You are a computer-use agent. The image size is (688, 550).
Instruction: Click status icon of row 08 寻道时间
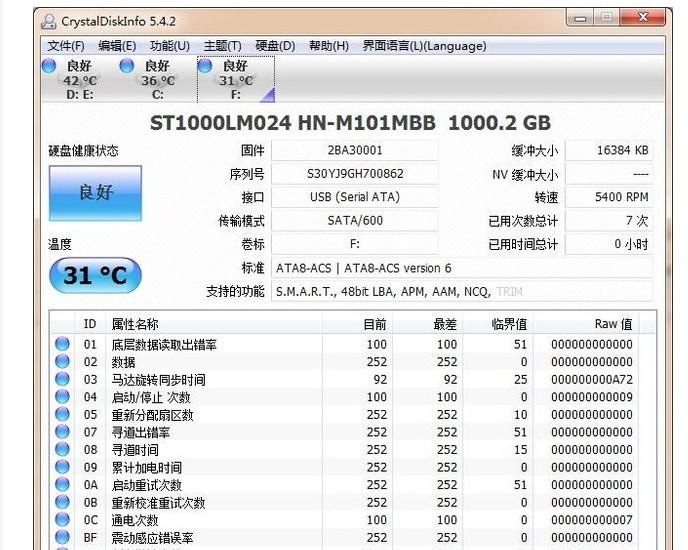pyautogui.click(x=62, y=449)
